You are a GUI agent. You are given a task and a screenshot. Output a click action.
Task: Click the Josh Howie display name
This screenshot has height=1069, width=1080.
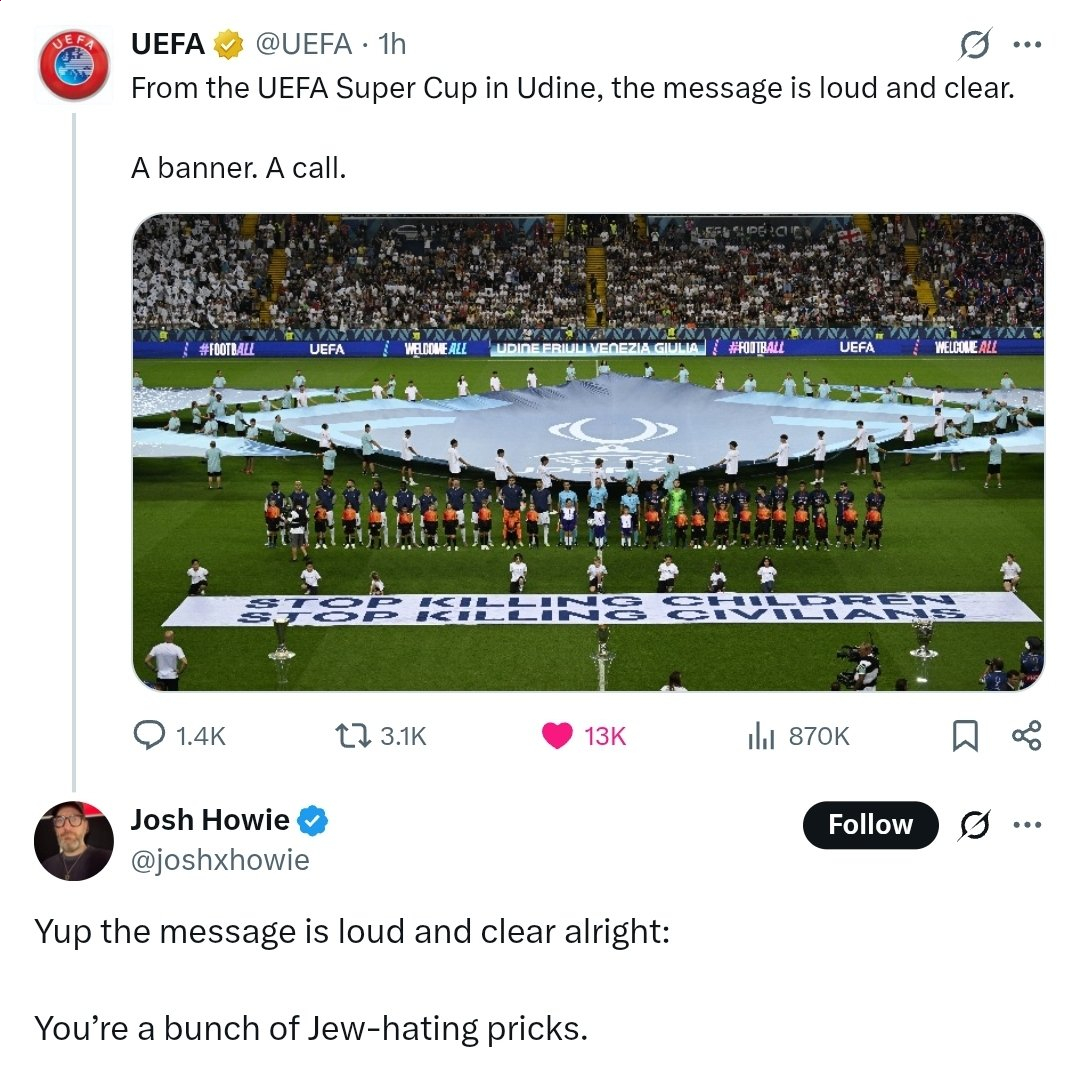pyautogui.click(x=210, y=820)
